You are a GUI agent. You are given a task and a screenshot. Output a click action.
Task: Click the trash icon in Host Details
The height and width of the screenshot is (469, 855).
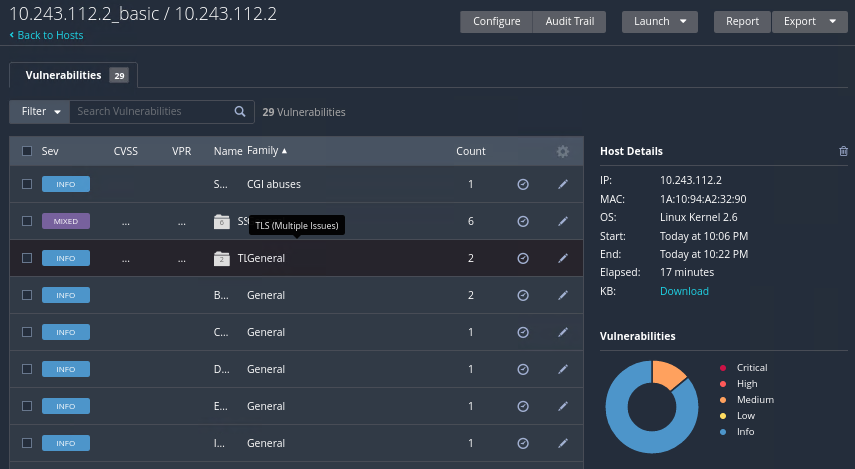843,151
